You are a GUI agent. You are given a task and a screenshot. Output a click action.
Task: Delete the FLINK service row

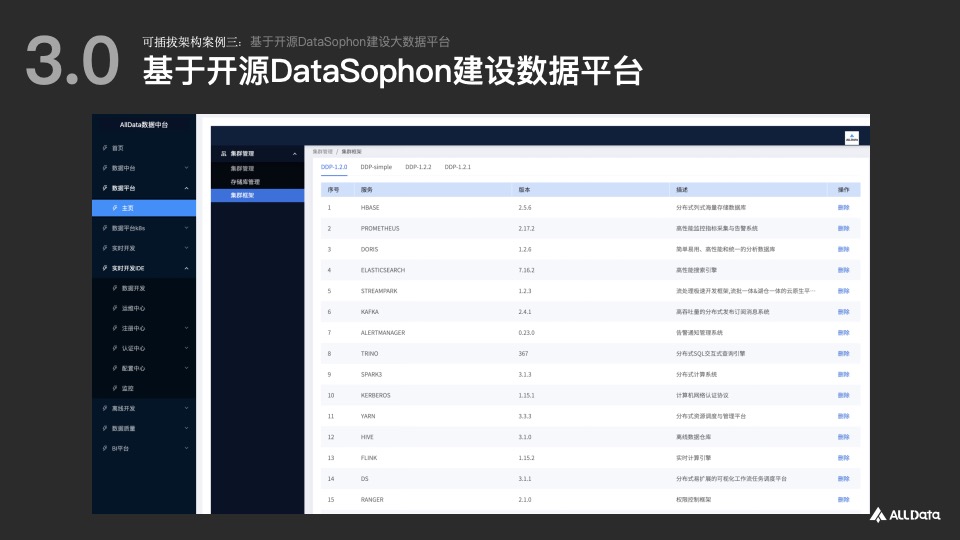pos(843,458)
